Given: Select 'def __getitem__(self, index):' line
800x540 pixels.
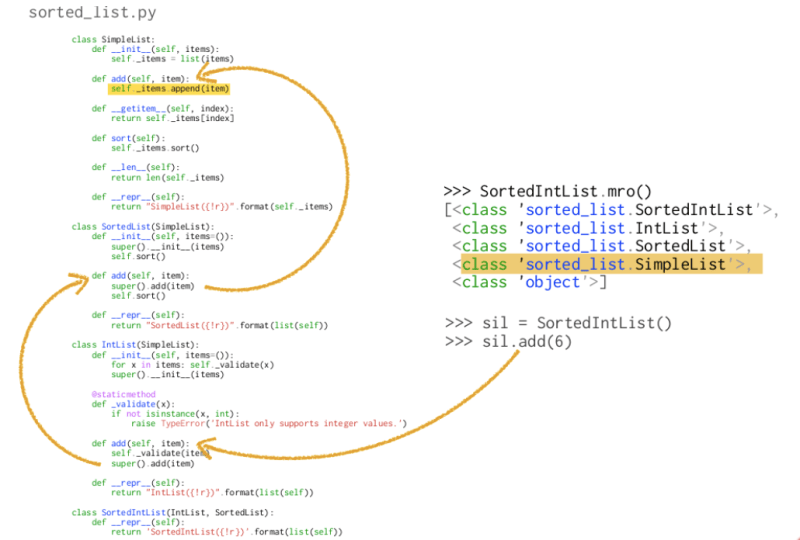Looking at the screenshot, I should point(162,108).
